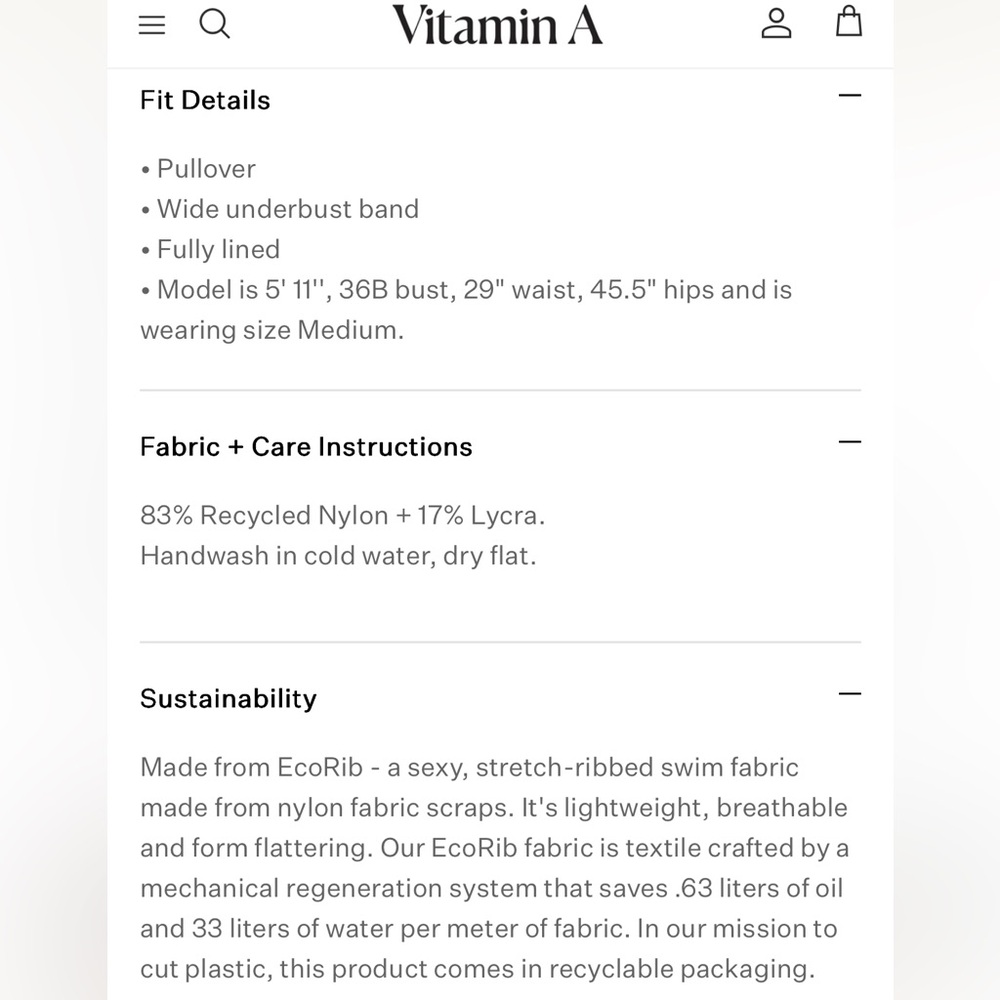Open the hamburger navigation menu

(152, 25)
